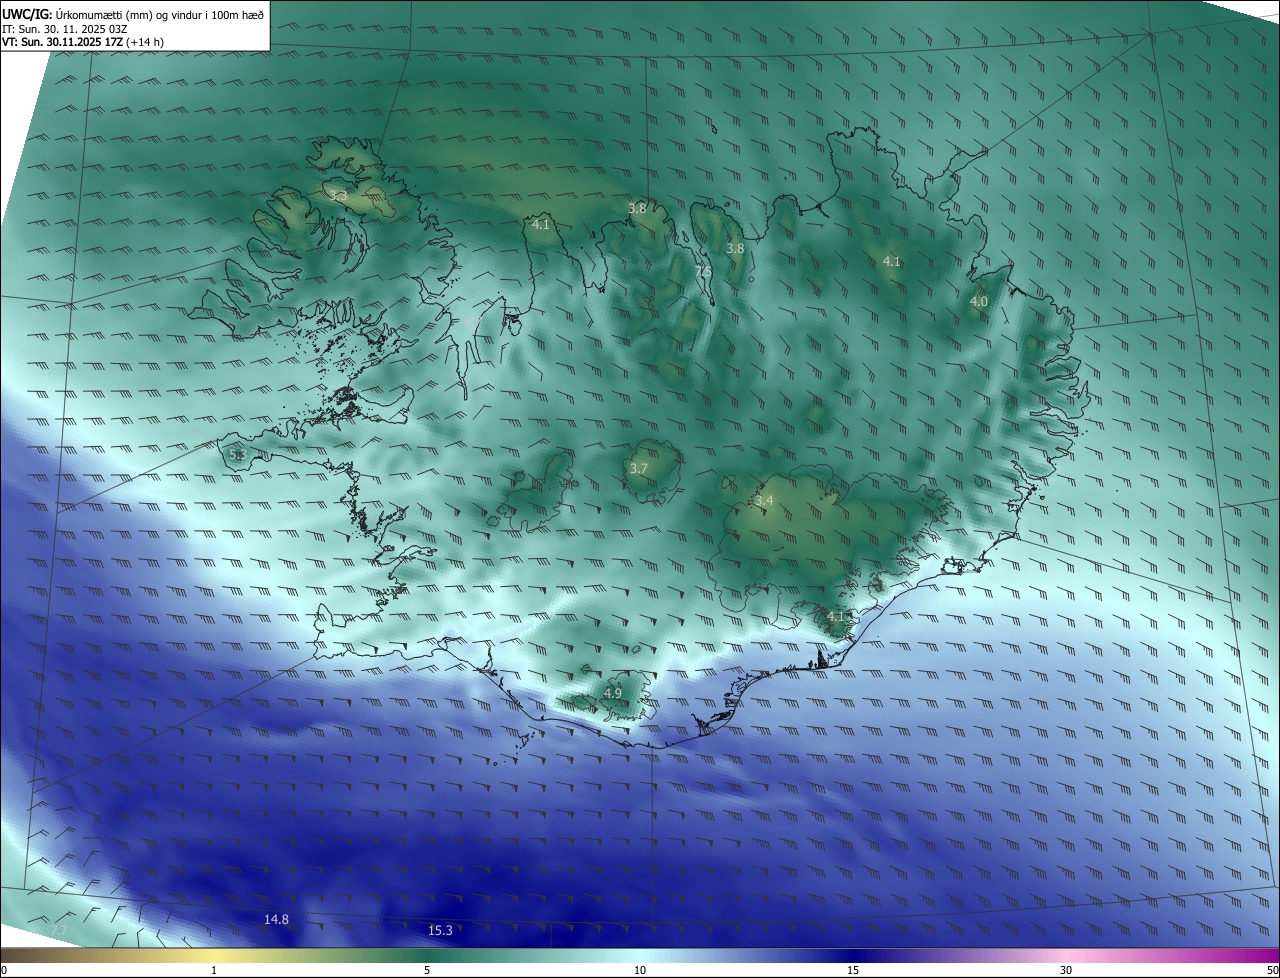Click the 10 tick label on color scale
Screen dimensions: 1280x978
coord(640,970)
